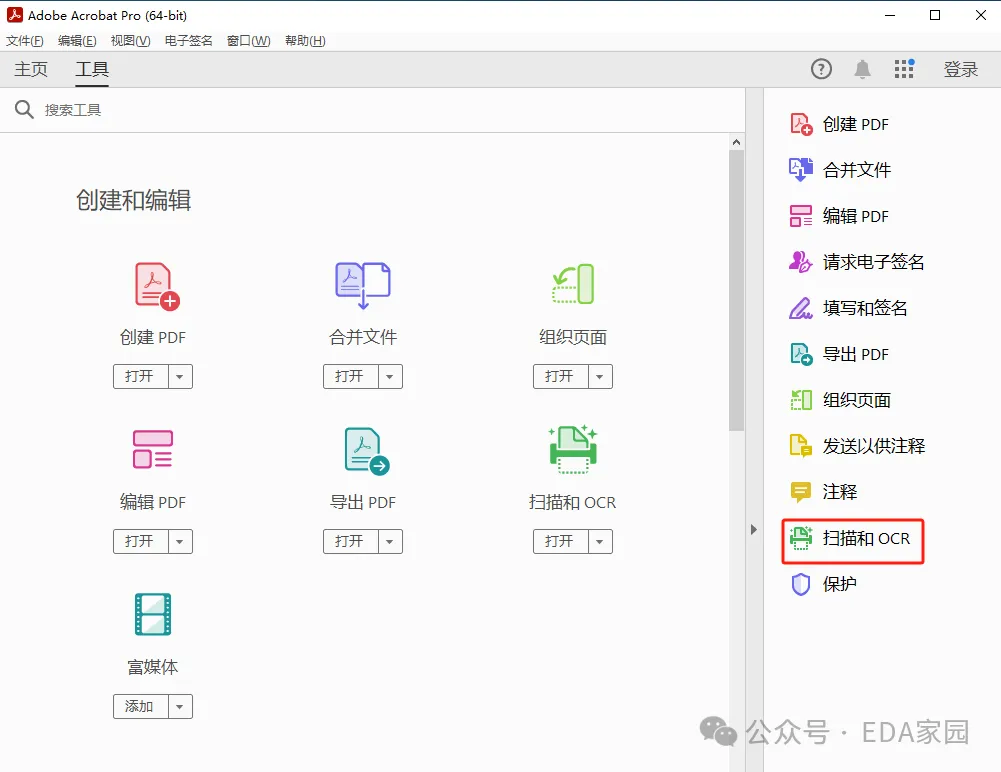Click 打开 button under 编辑 PDF

tap(140, 541)
